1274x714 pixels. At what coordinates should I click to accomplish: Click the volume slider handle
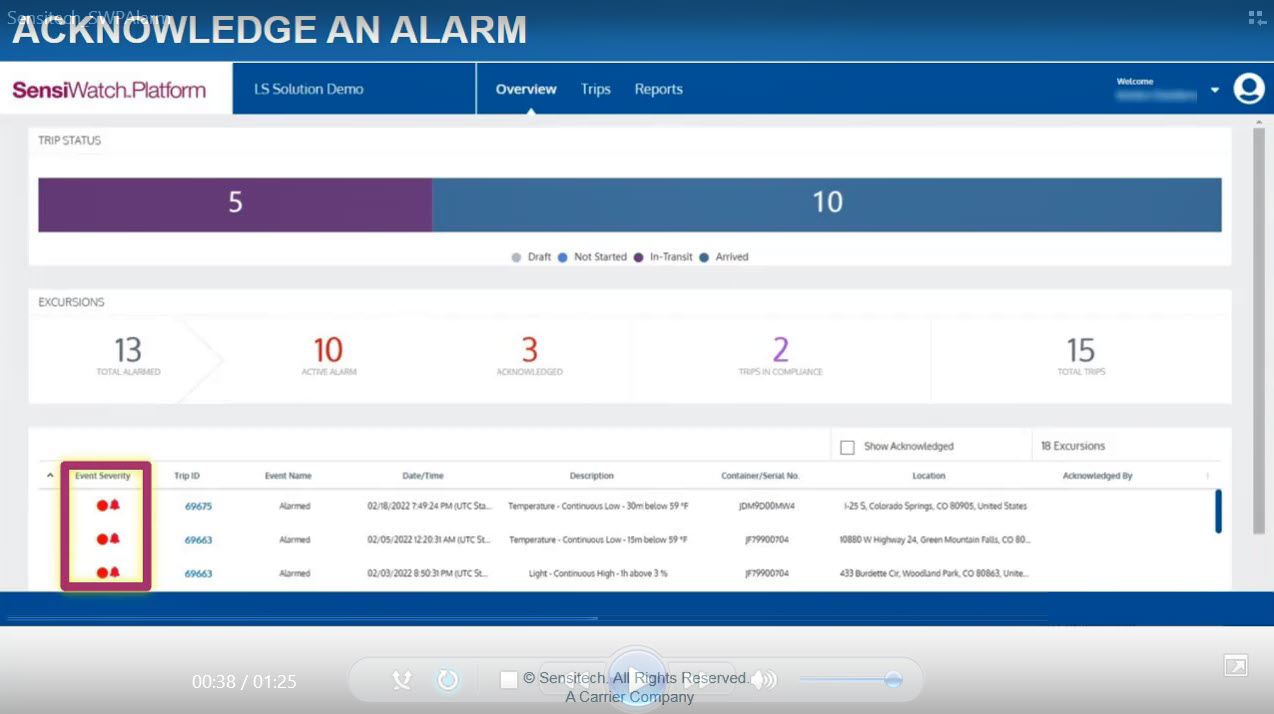(893, 680)
